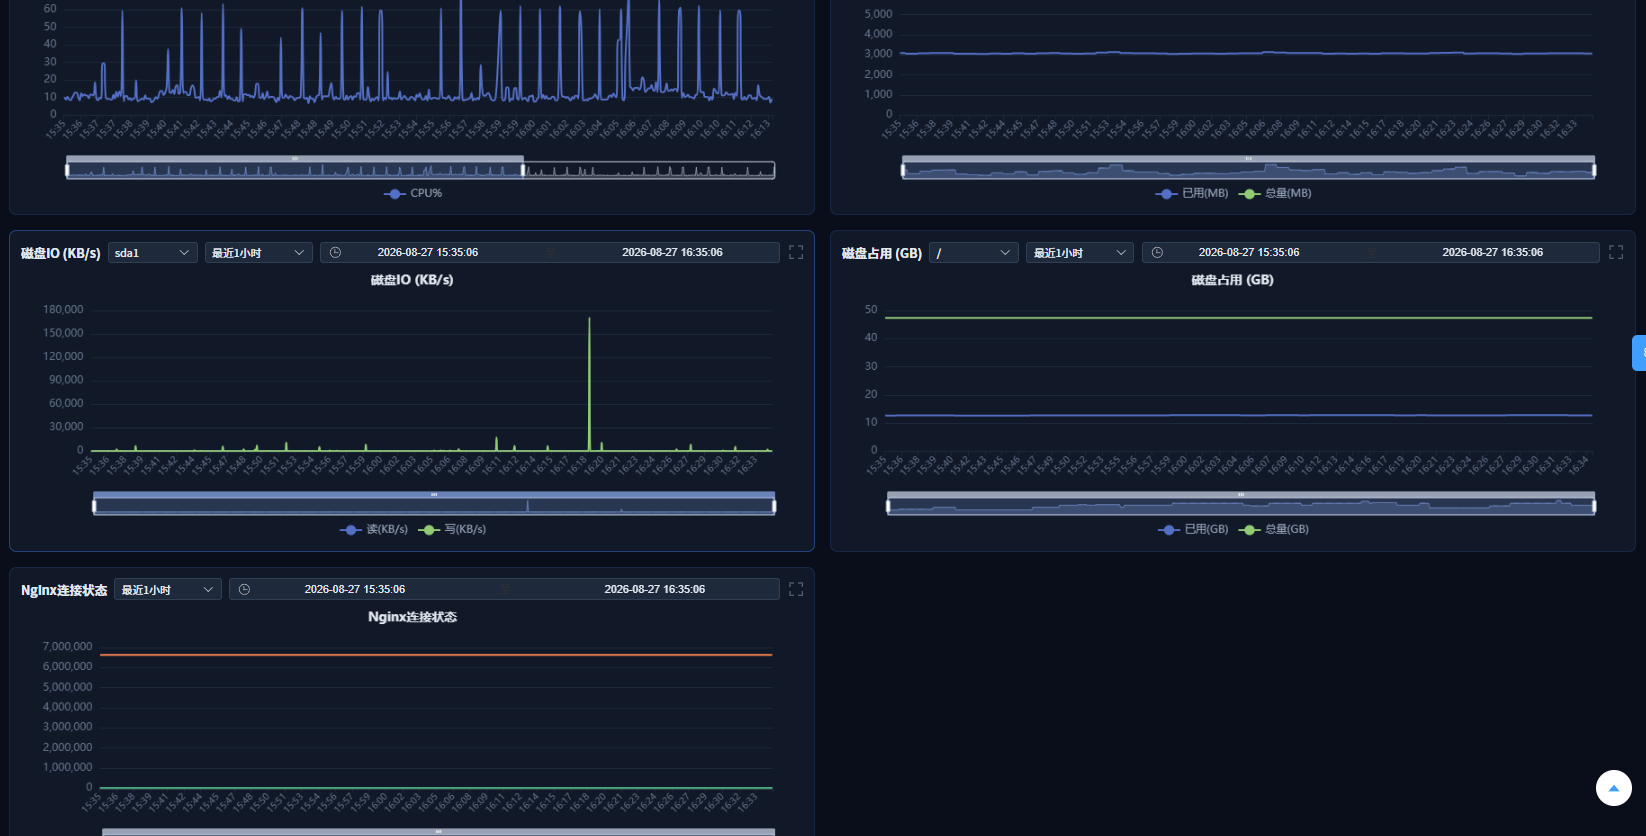
Task: Click the clock icon in the 磁盘IO time range
Action: coord(336,253)
